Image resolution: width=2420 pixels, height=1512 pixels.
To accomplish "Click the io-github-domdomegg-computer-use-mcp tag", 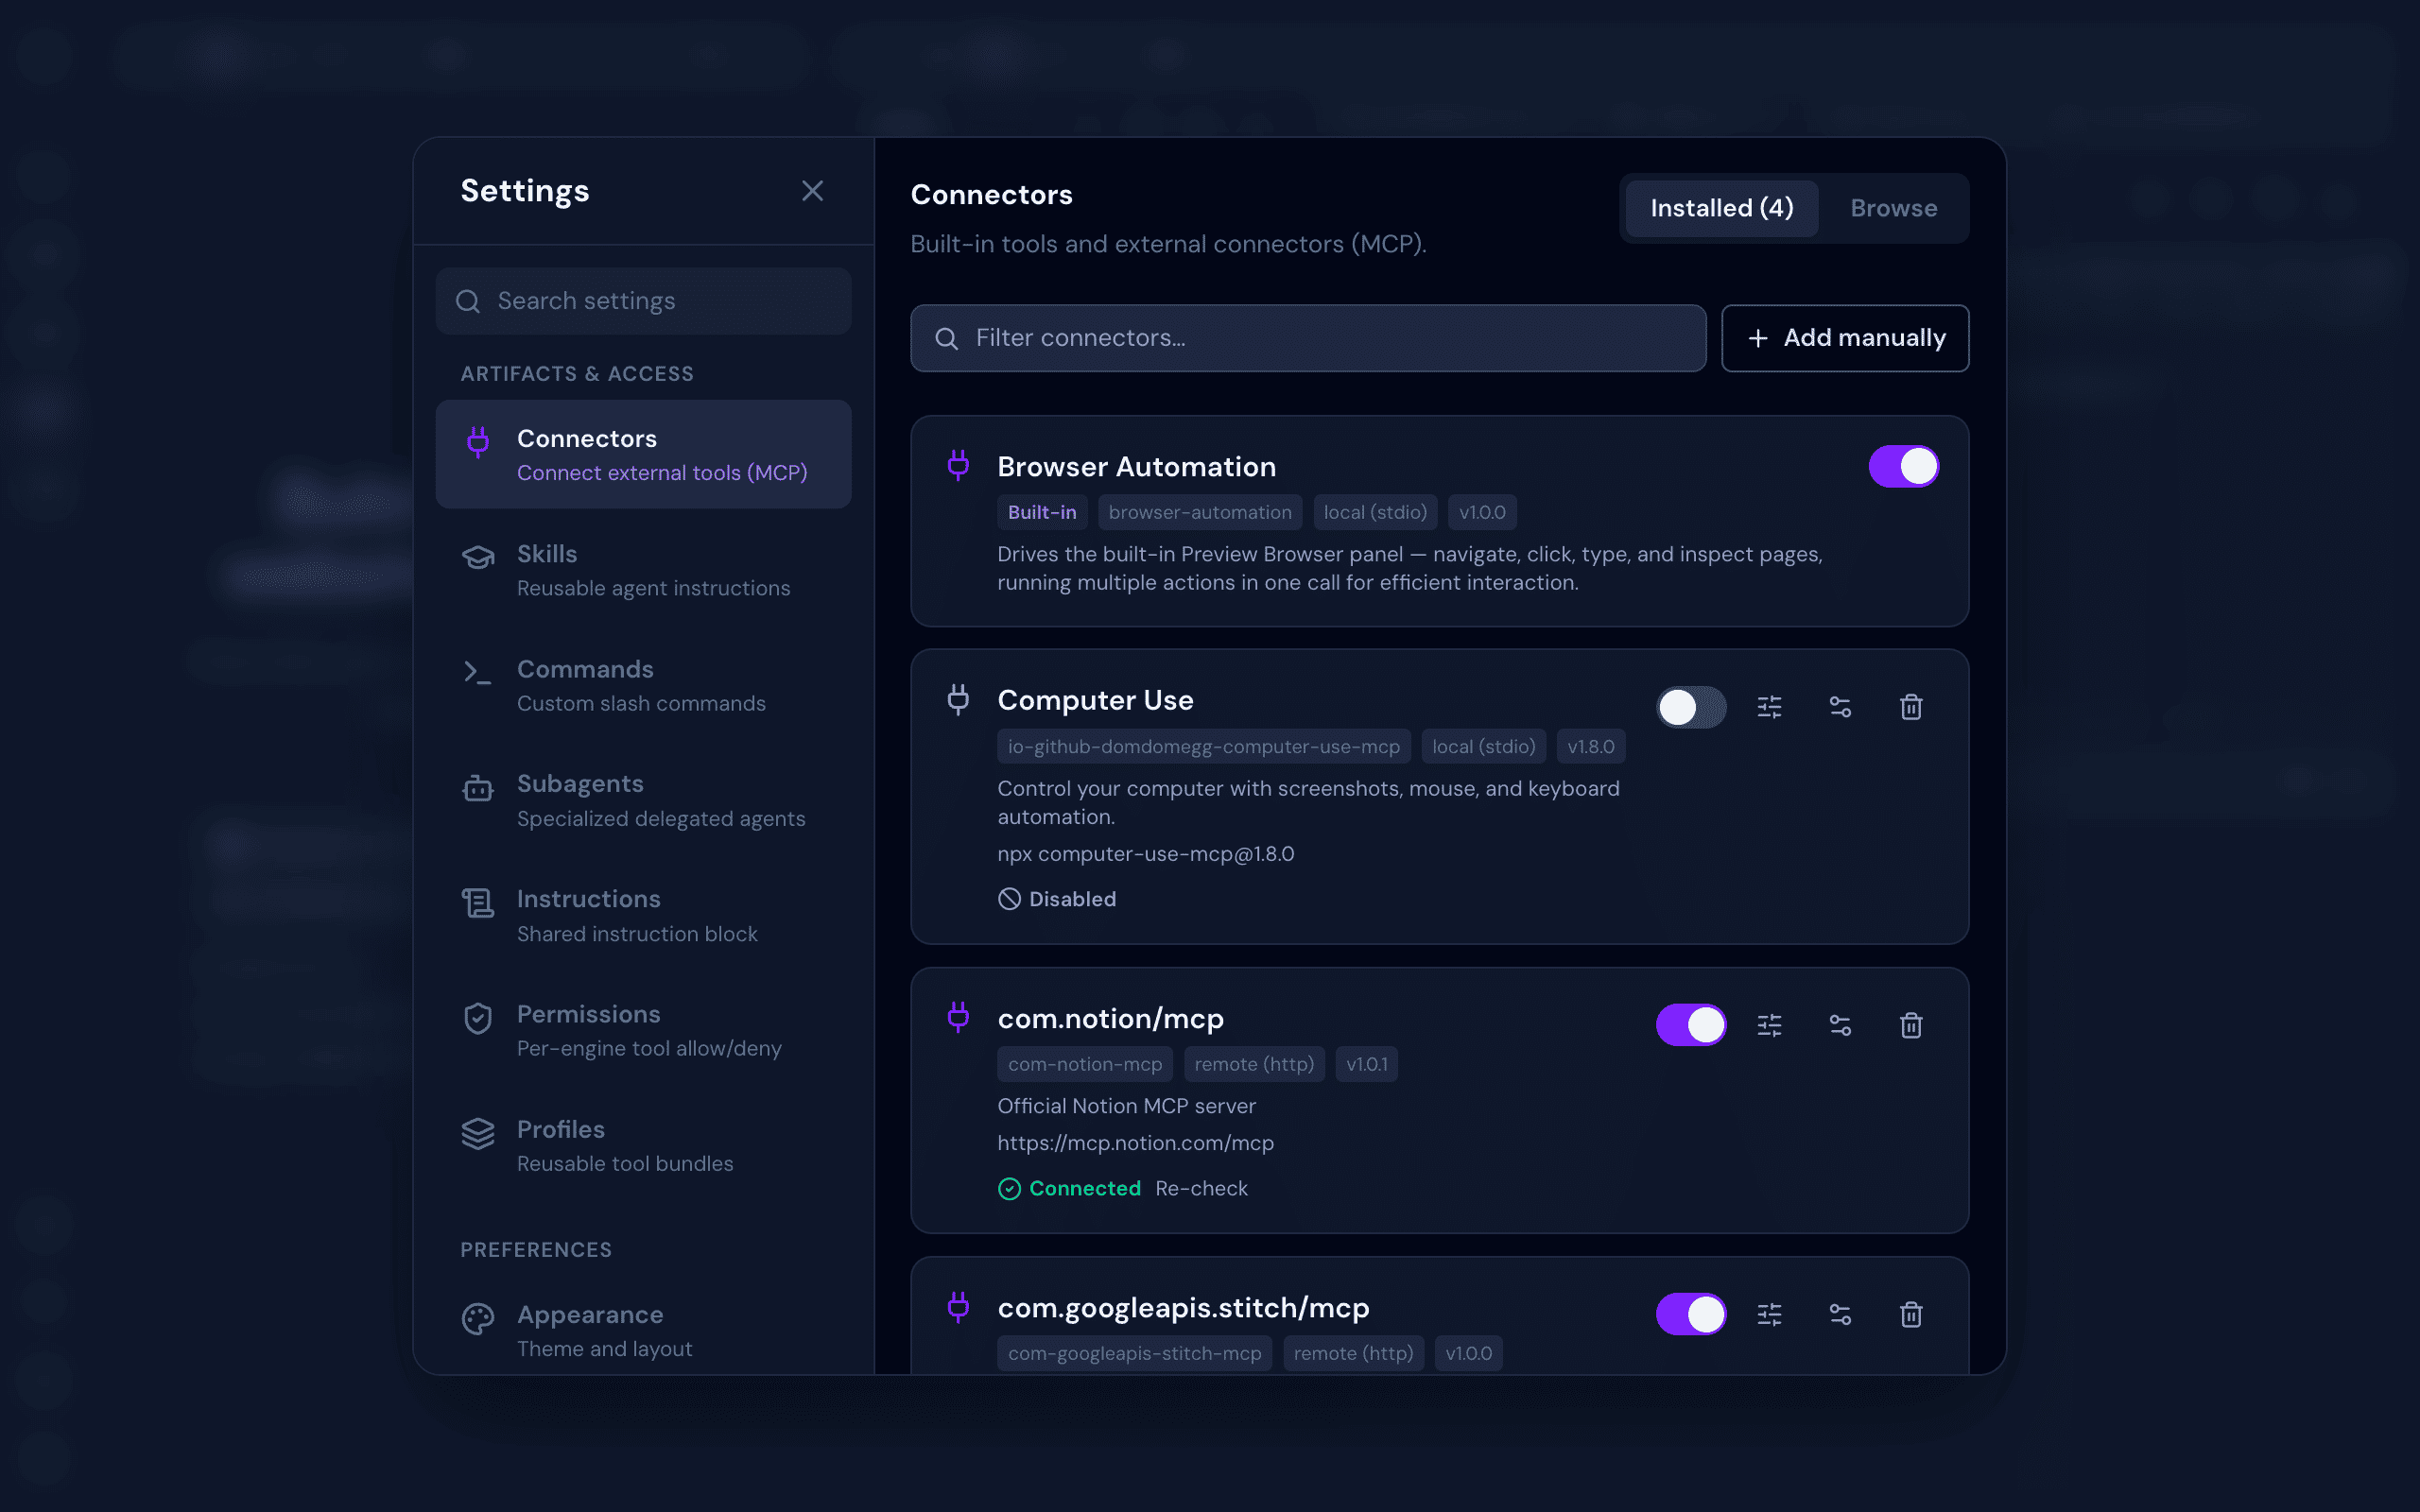I will click(1204, 746).
